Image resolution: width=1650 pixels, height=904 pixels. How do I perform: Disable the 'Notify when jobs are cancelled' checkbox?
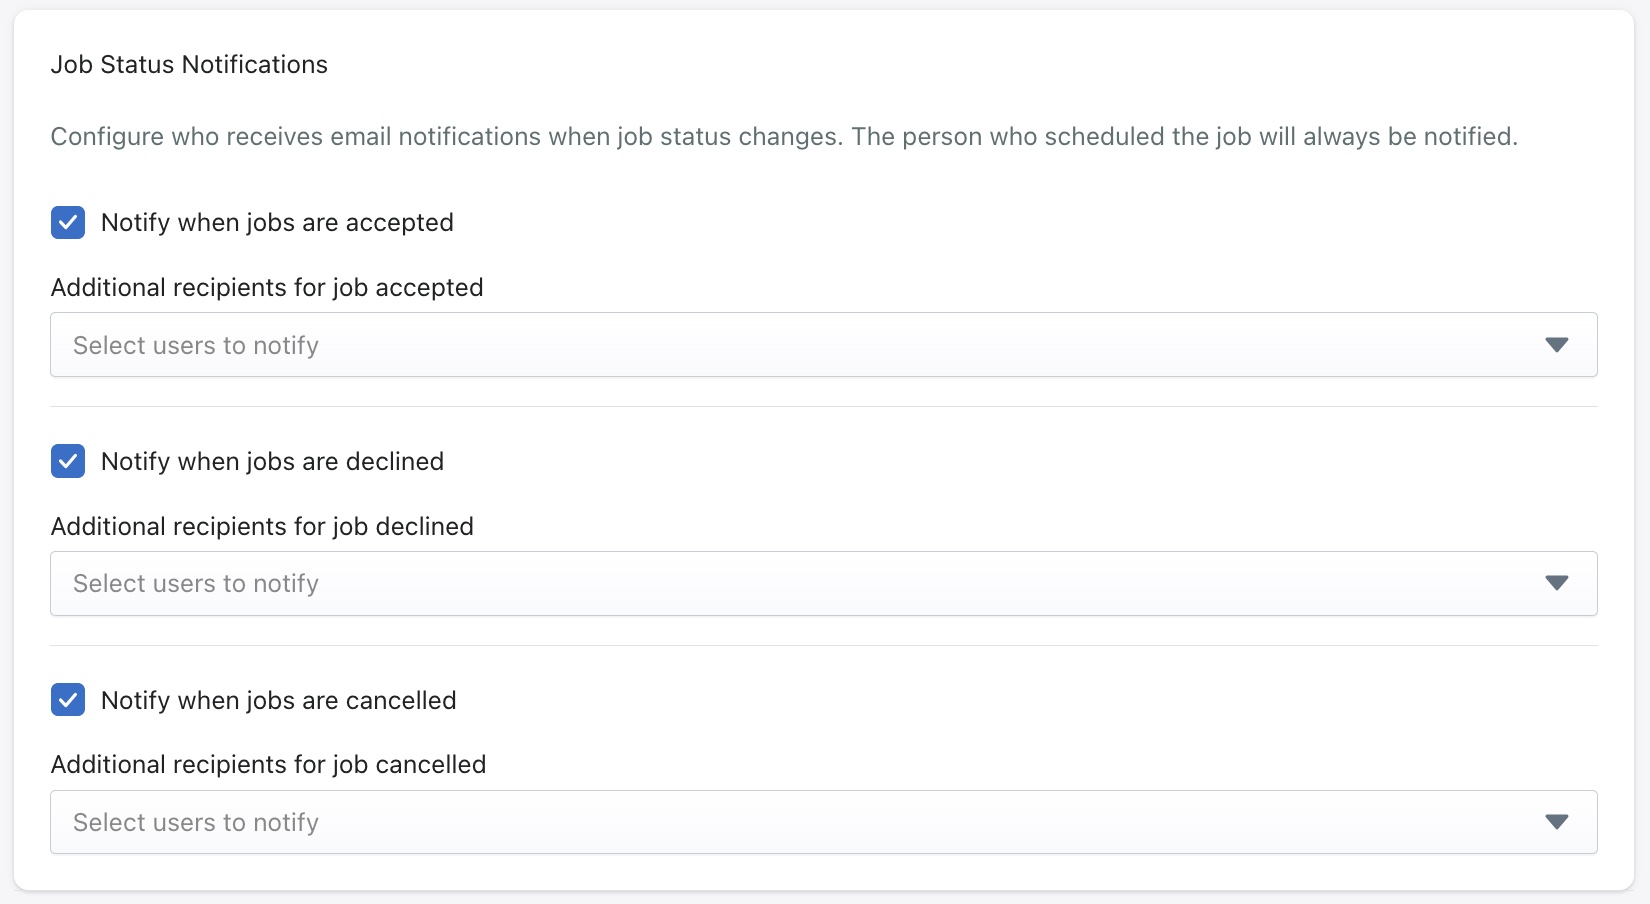point(68,700)
